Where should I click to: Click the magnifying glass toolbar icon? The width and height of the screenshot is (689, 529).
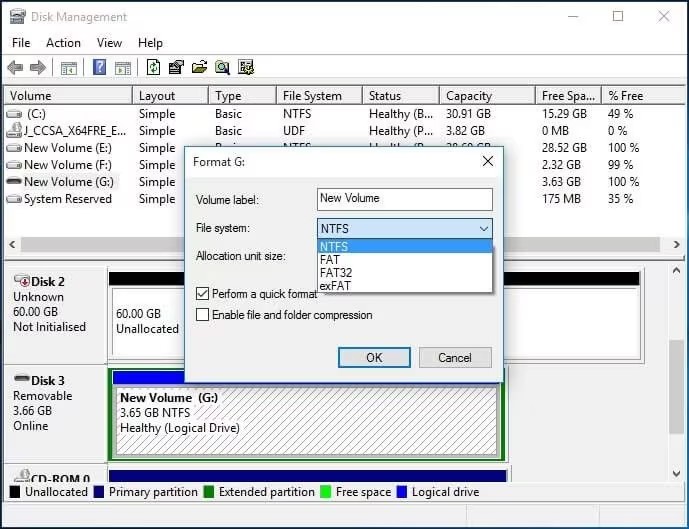[222, 68]
